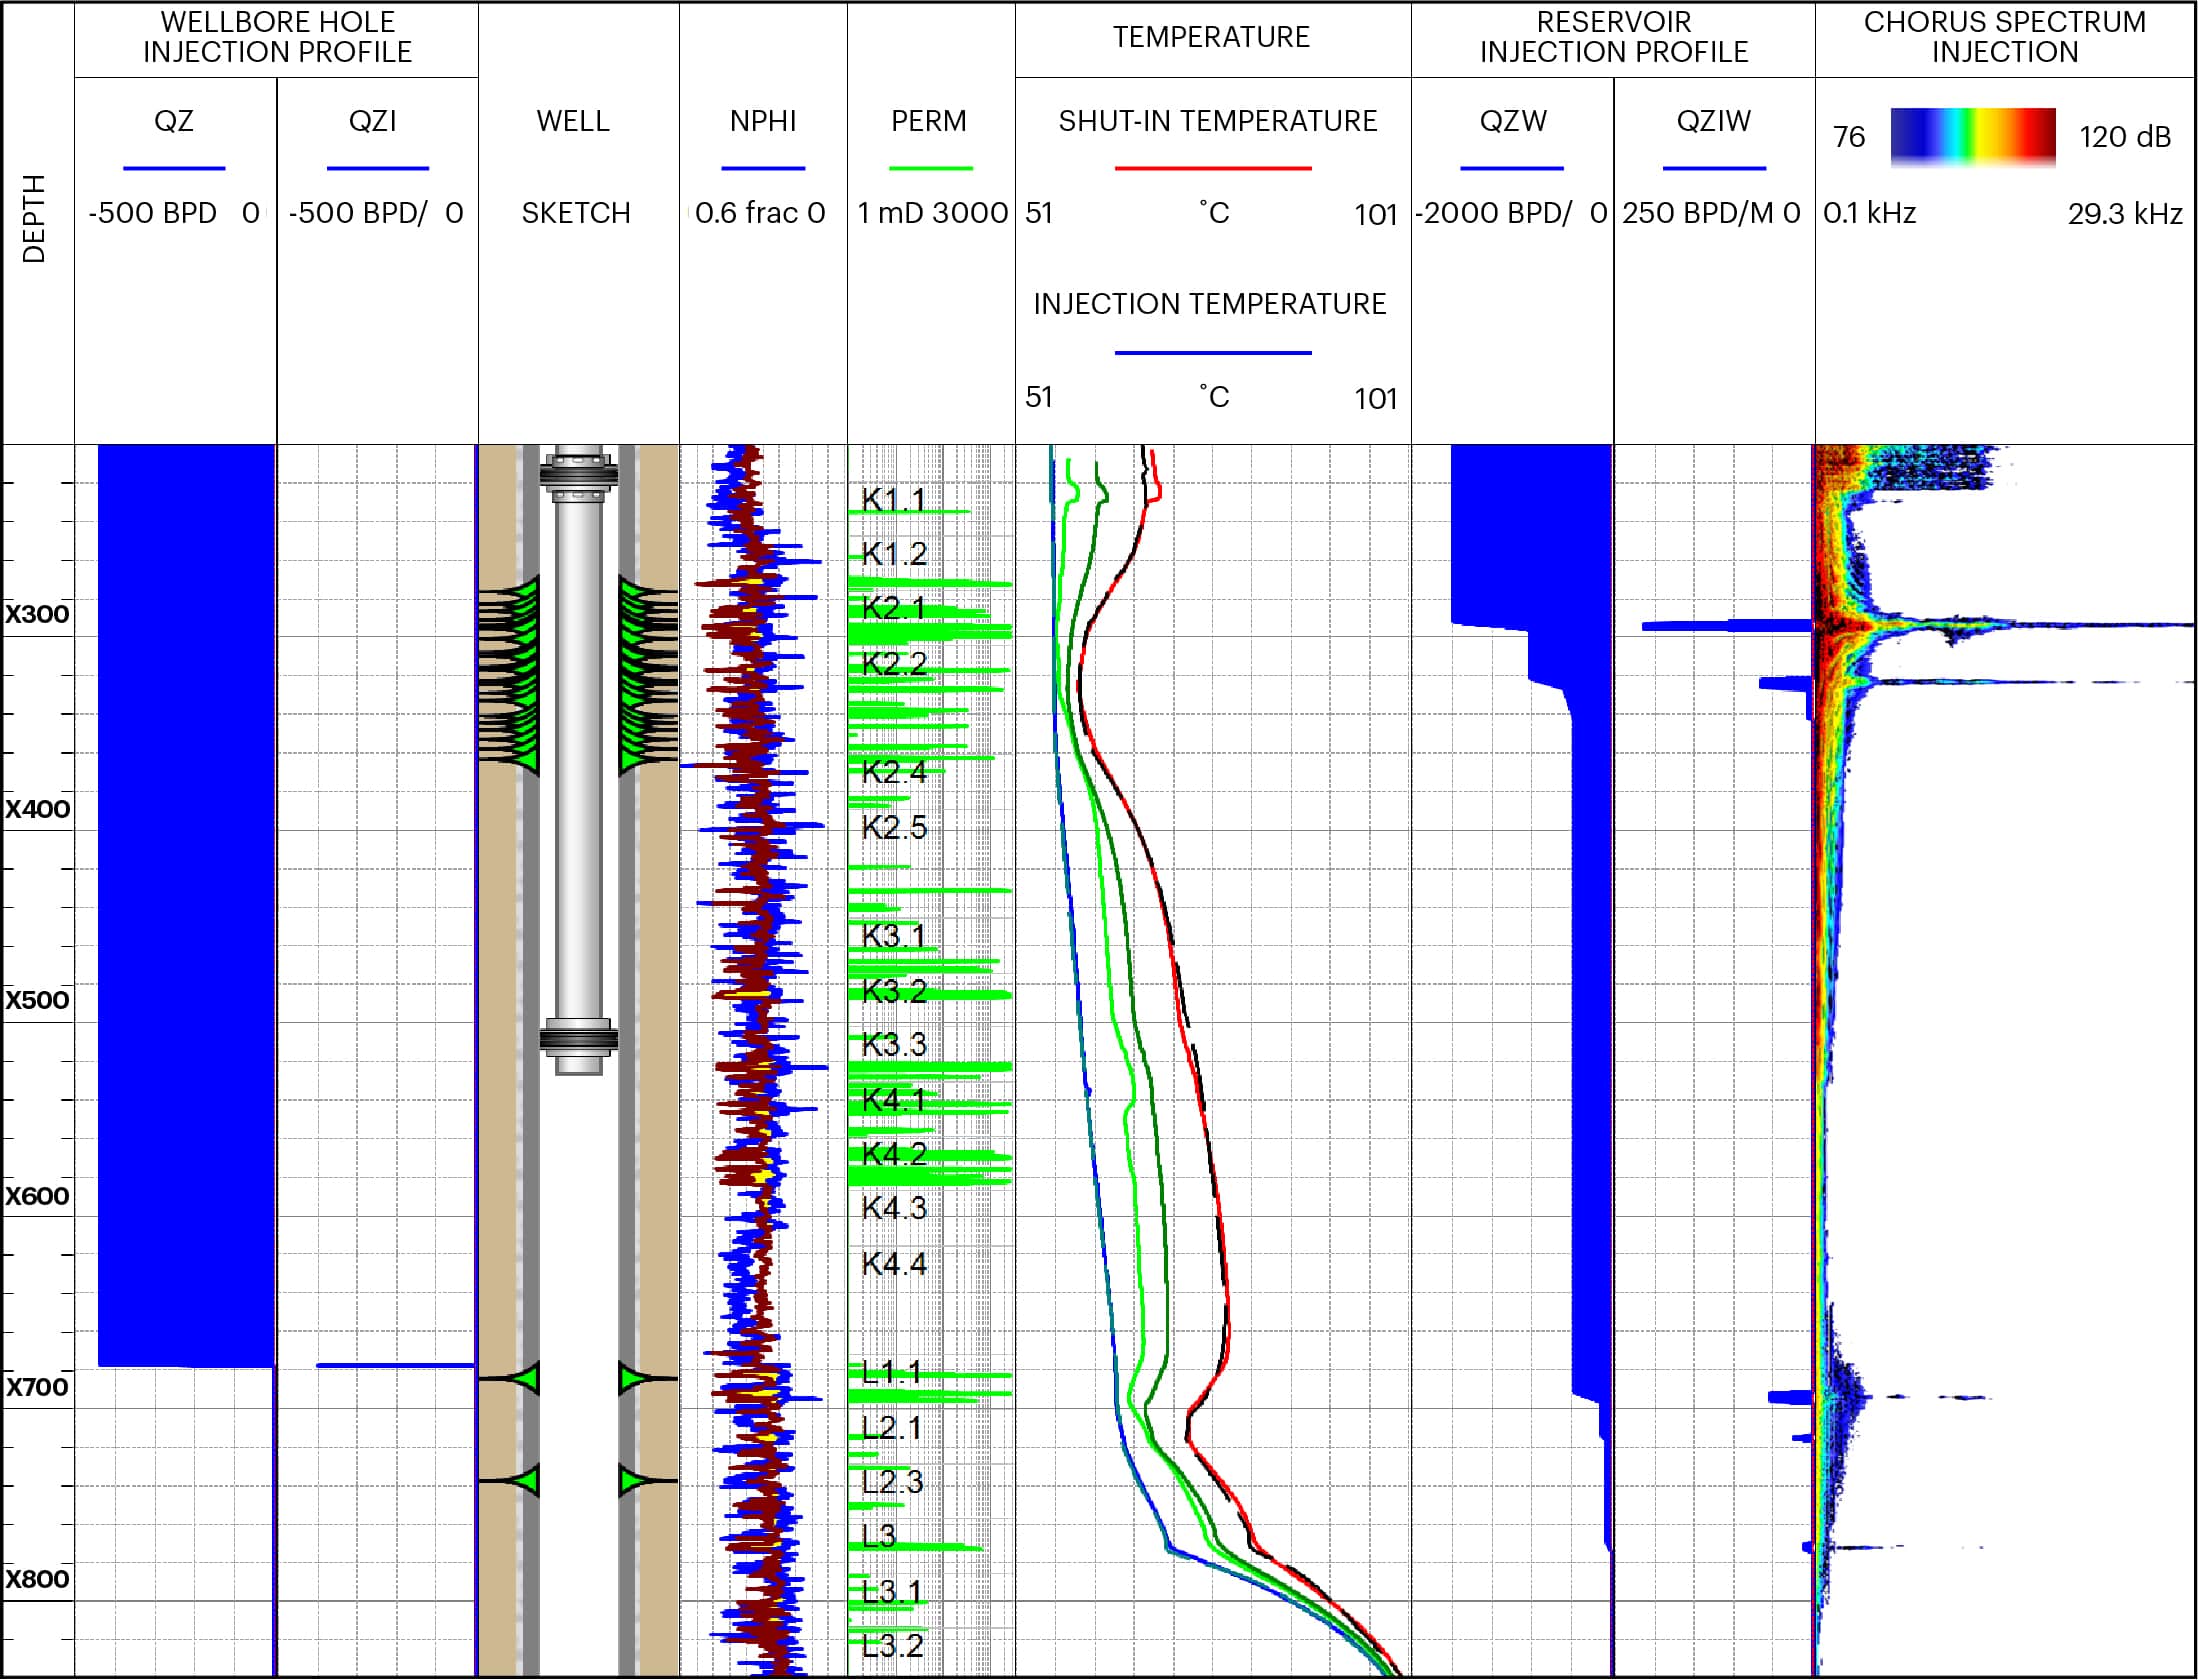Click the NPHI curve legend line
Screen dimensions: 2198x1680
pos(763,168)
